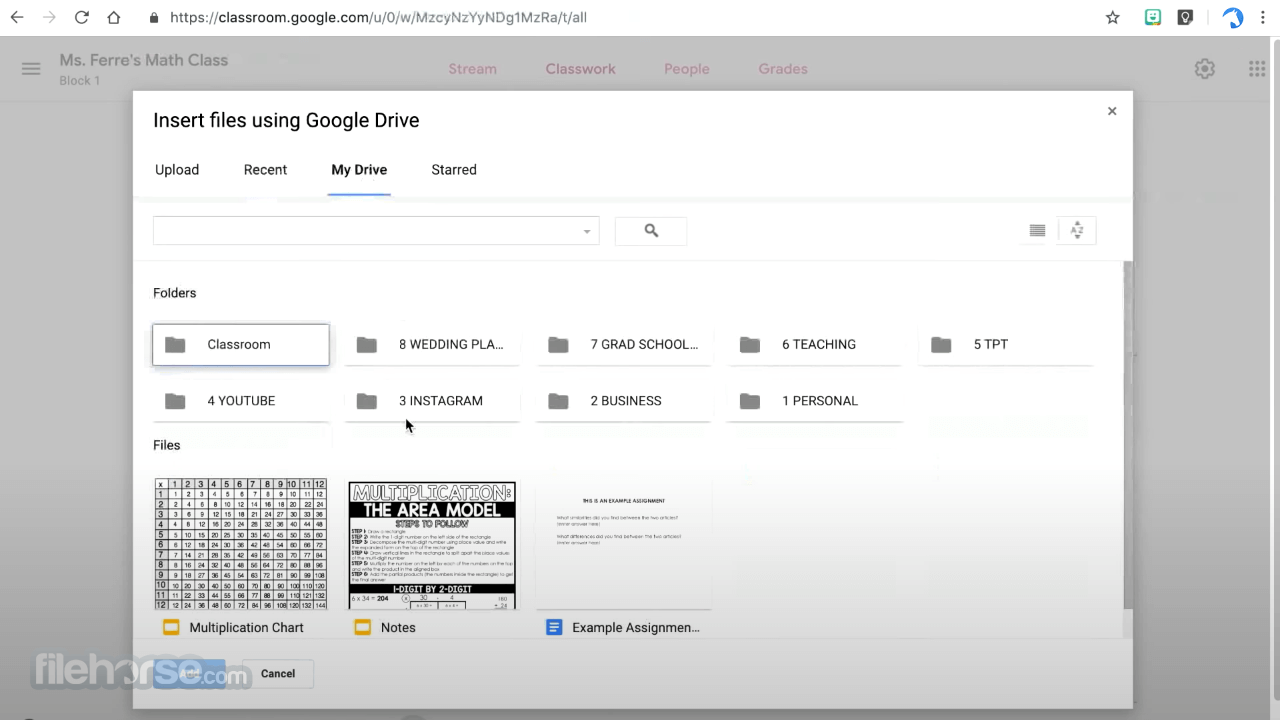Select the 4 YOUTUBE folder

pyautogui.click(x=241, y=401)
